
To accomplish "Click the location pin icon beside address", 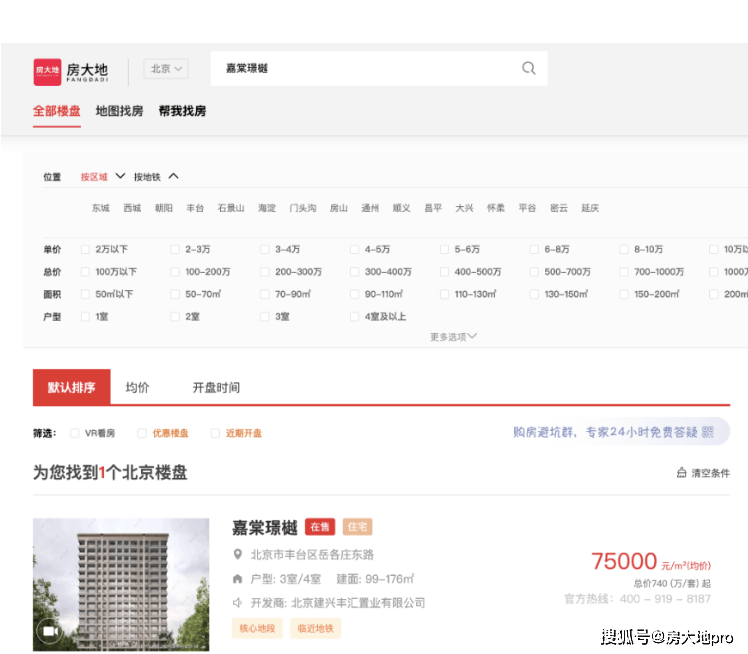I will click(x=238, y=554).
